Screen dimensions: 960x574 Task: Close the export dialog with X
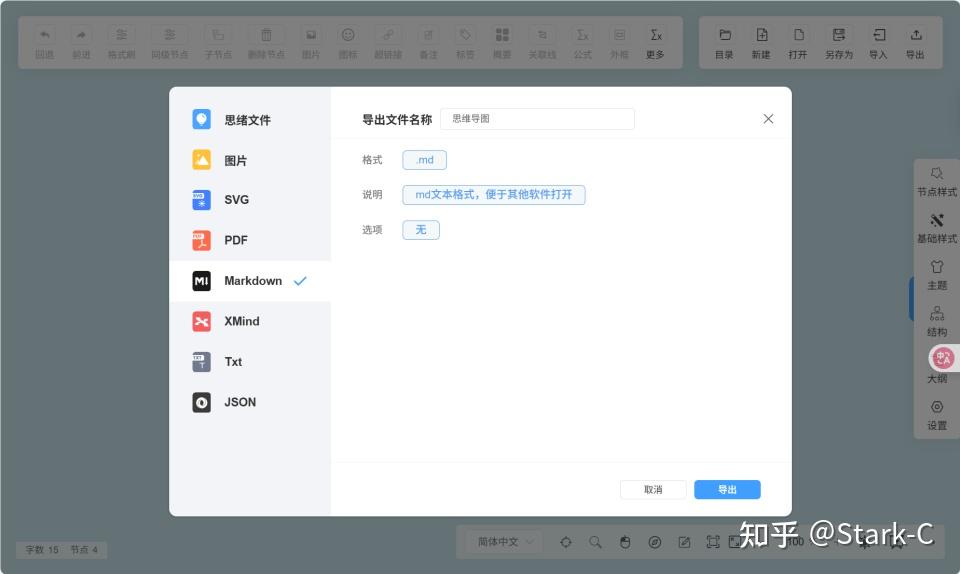pos(768,119)
